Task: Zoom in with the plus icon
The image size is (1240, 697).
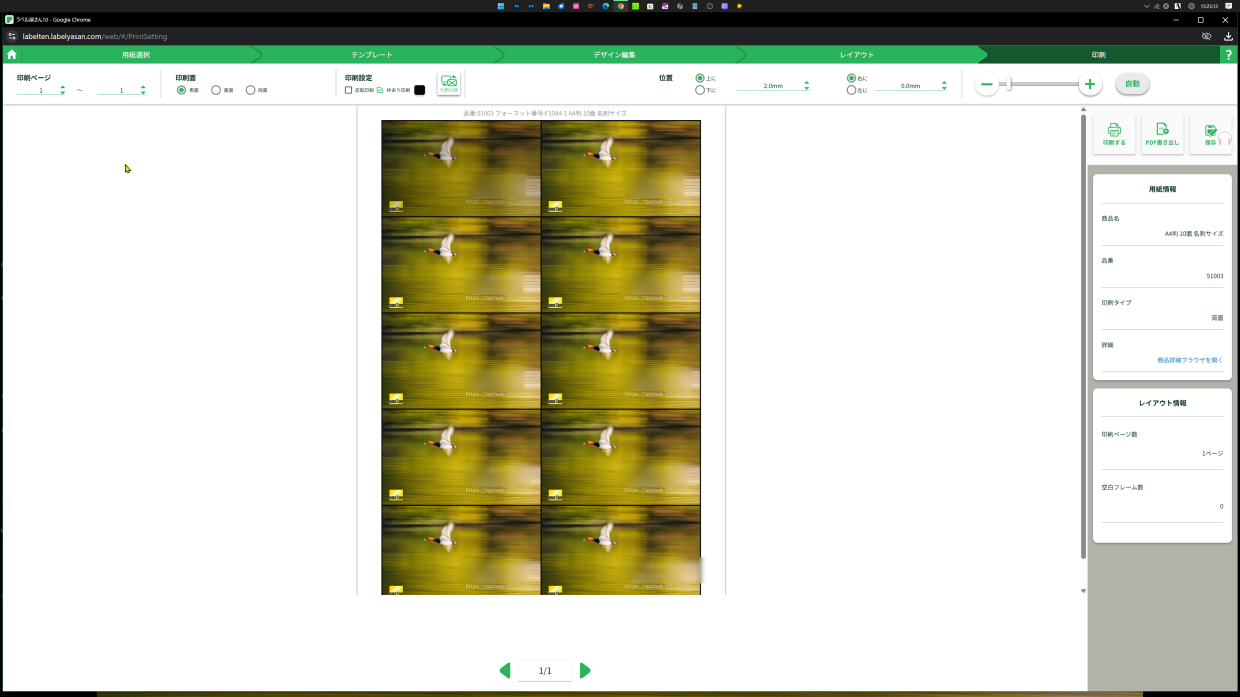Action: pyautogui.click(x=1090, y=85)
